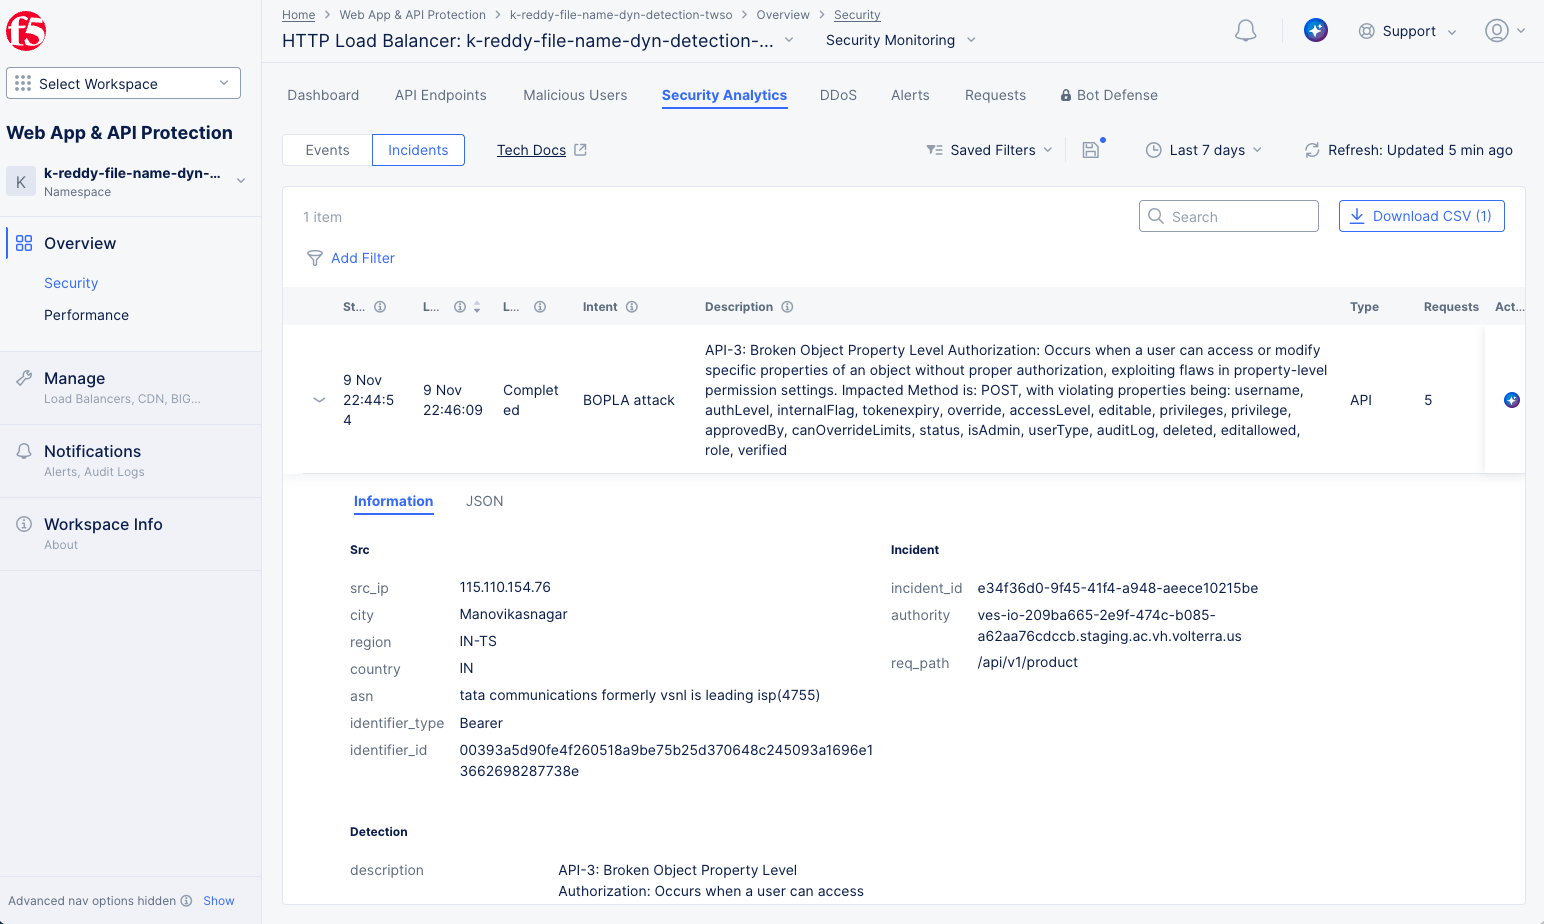This screenshot has width=1544, height=924.
Task: Click the save filter disk icon
Action: [1091, 150]
